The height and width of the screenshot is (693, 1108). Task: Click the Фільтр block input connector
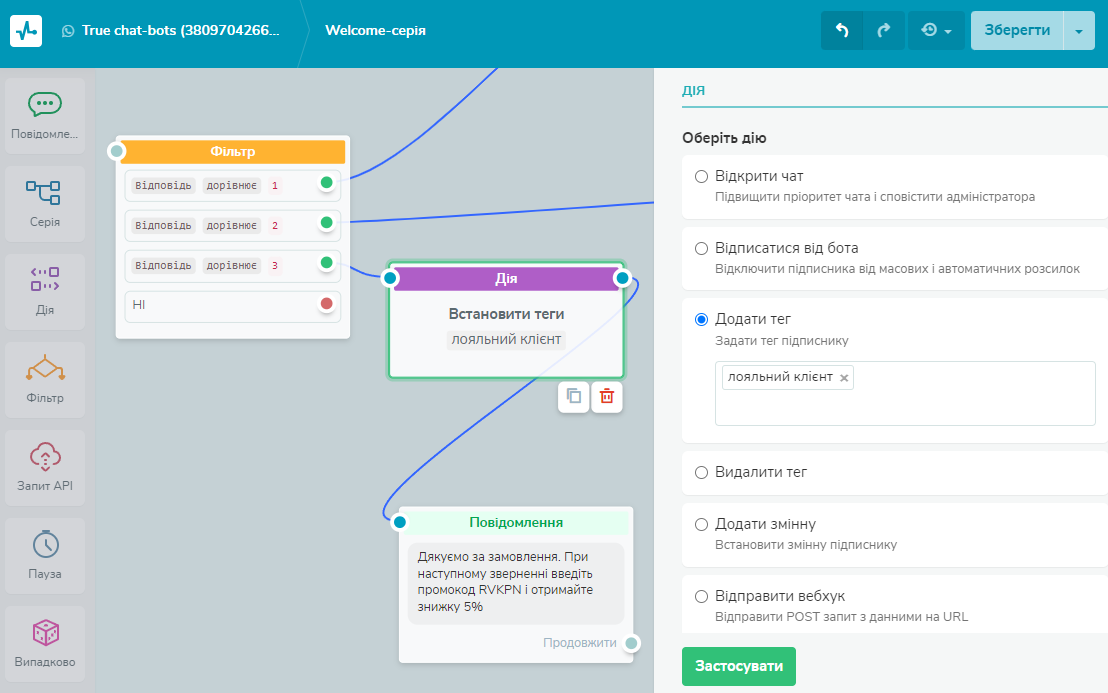(x=117, y=150)
